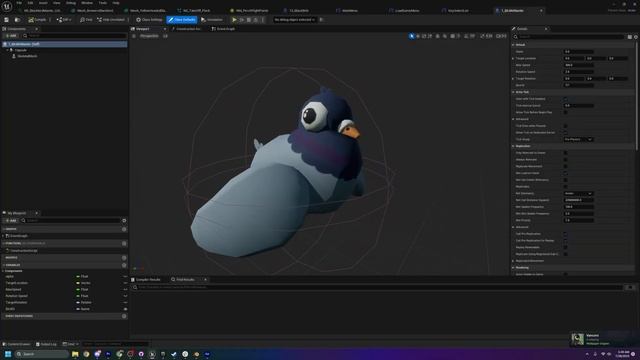Image resolution: width=640 pixels, height=360 pixels.
Task: Toggle Allow Tick on Dedicated Server checkbox
Action: 565,133
